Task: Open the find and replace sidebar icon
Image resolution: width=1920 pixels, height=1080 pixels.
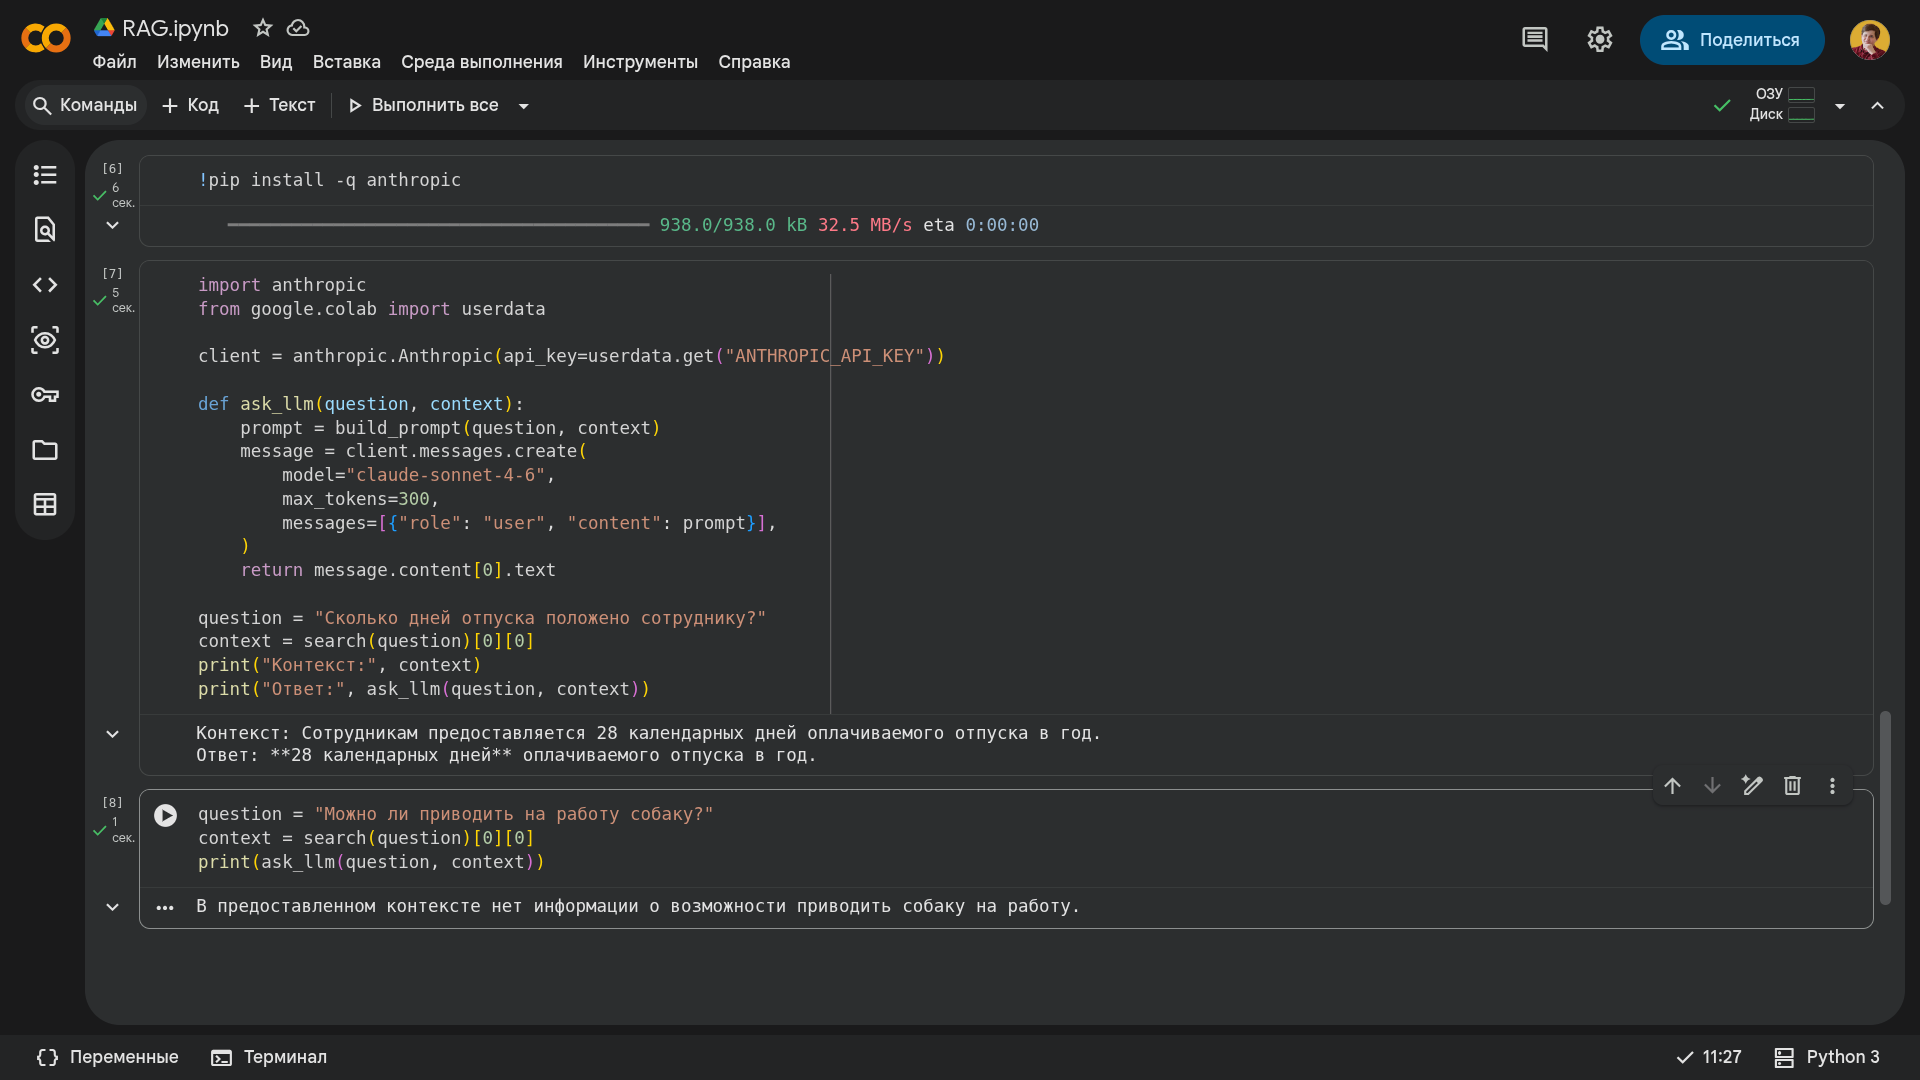Action: pyautogui.click(x=45, y=230)
